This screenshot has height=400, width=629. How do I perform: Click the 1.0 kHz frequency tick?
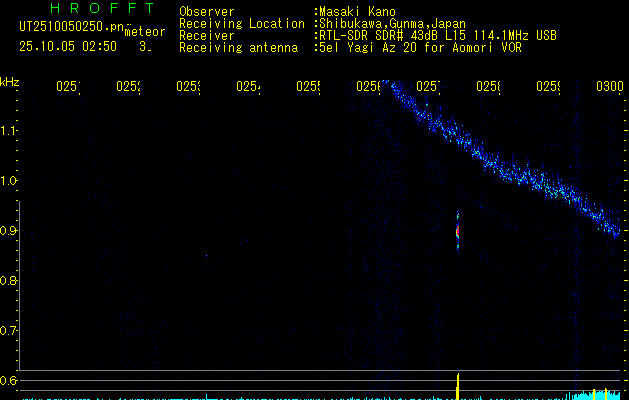click(x=10, y=181)
